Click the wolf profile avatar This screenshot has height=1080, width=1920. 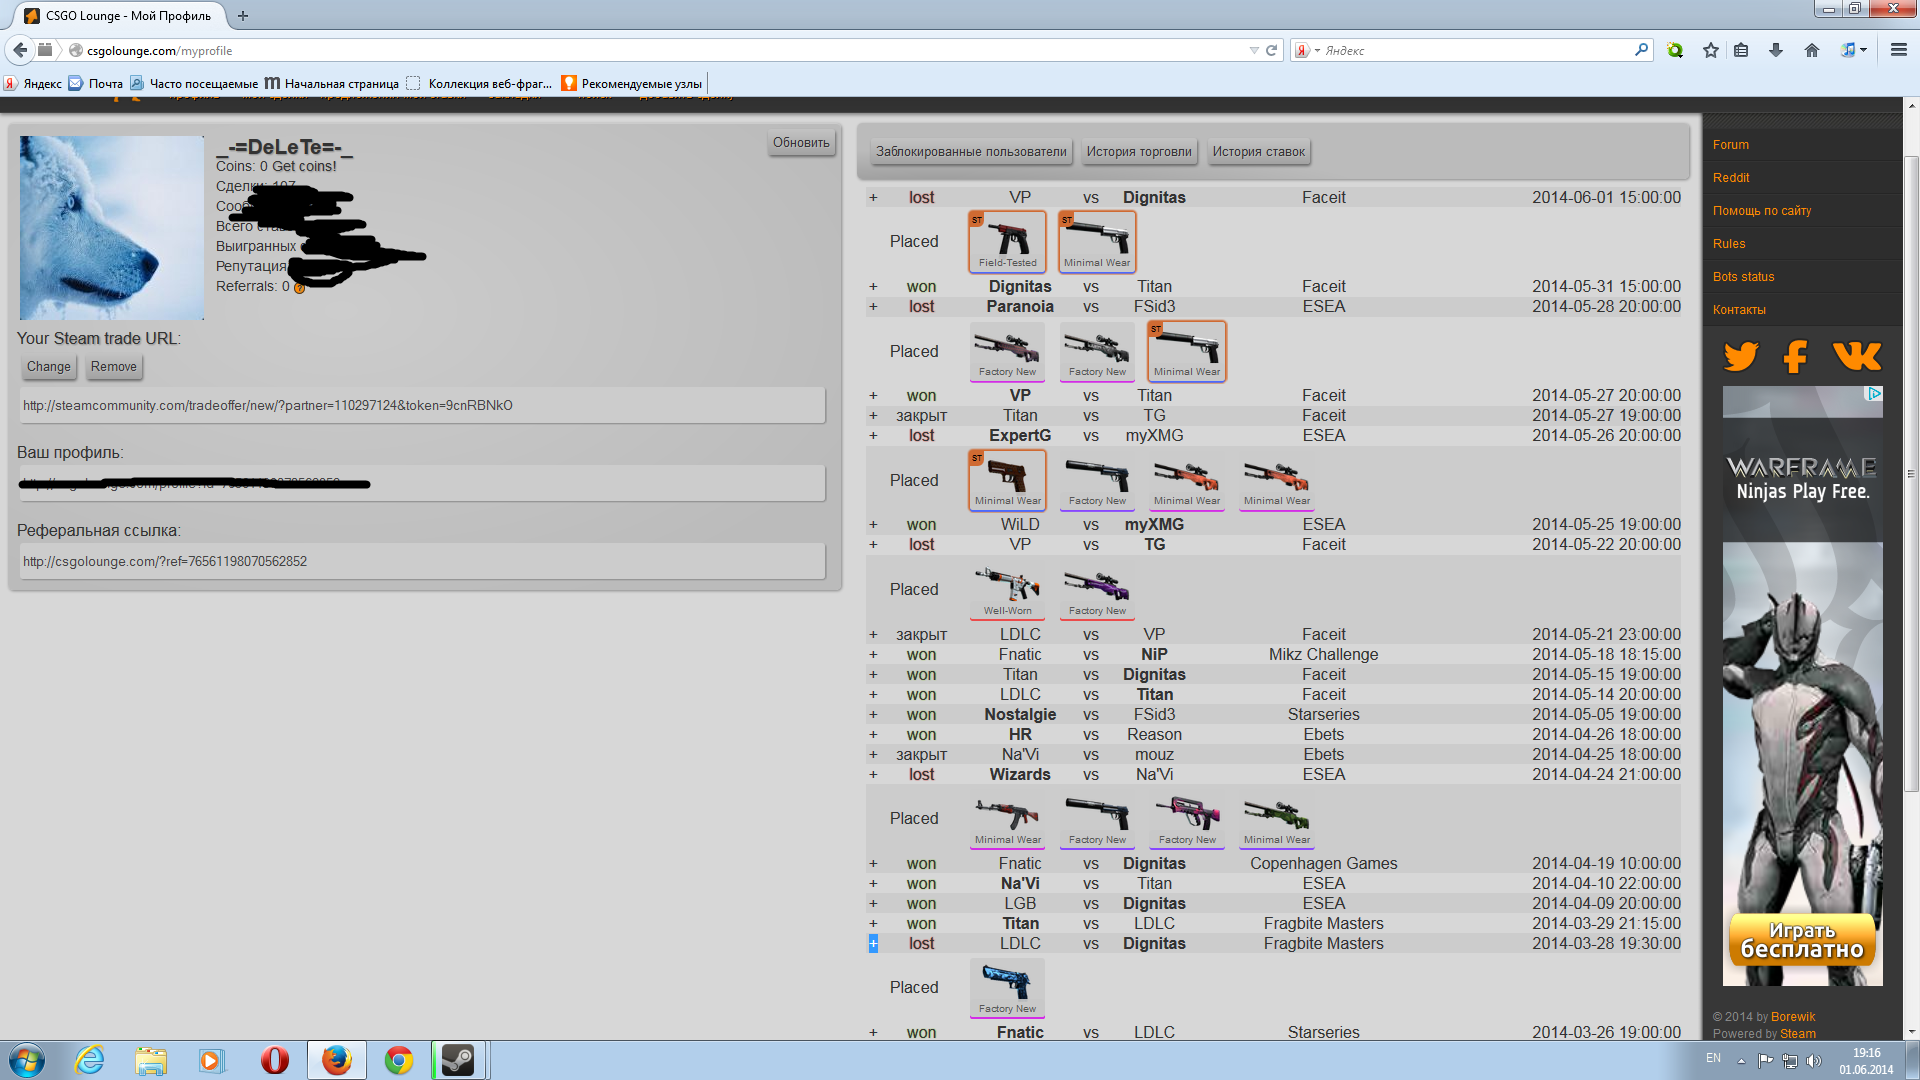tap(112, 228)
